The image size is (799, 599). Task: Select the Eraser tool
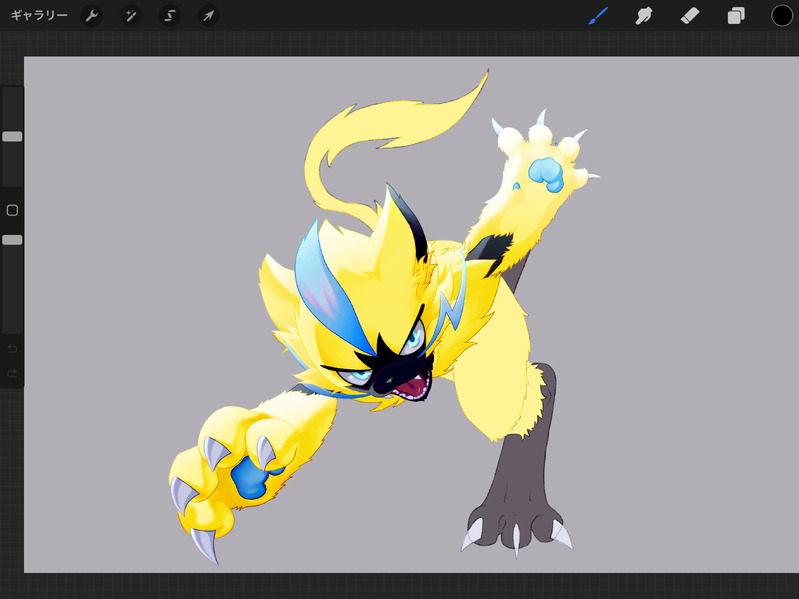tap(690, 16)
